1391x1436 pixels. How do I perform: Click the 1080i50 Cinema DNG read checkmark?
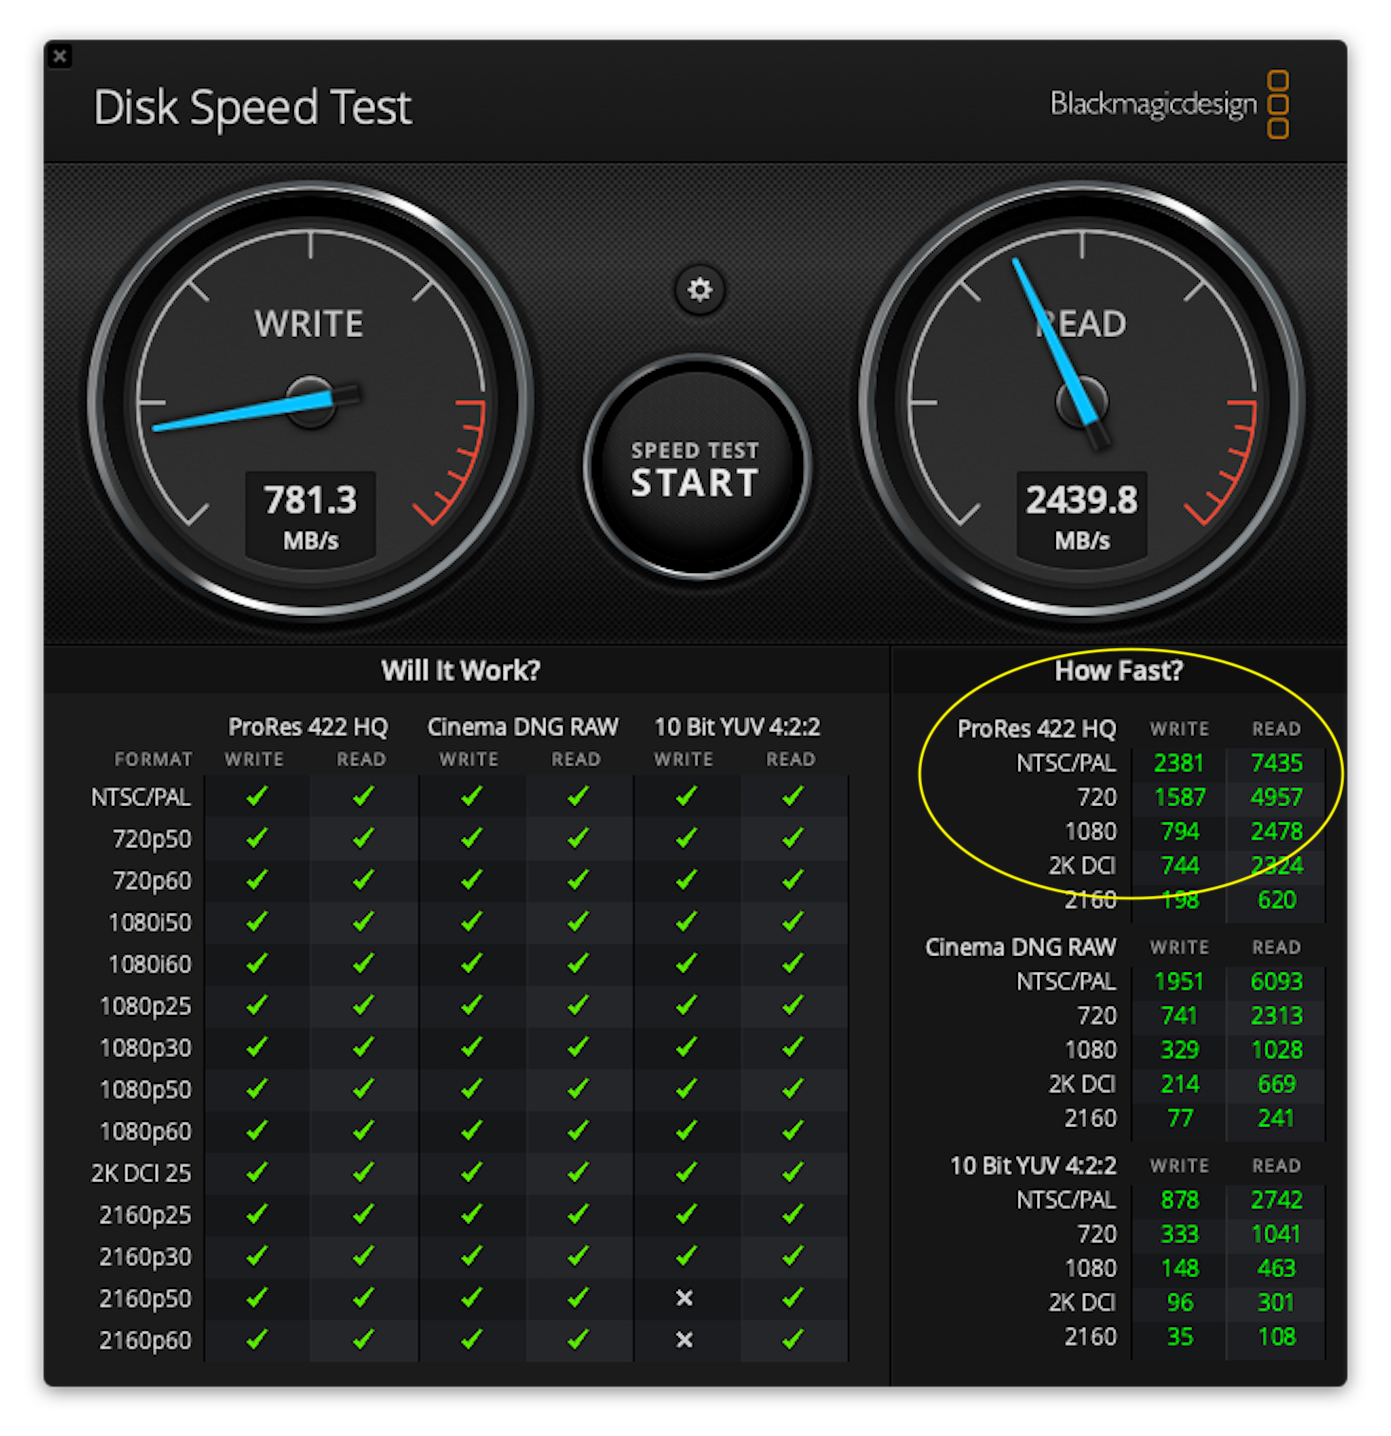(x=578, y=922)
